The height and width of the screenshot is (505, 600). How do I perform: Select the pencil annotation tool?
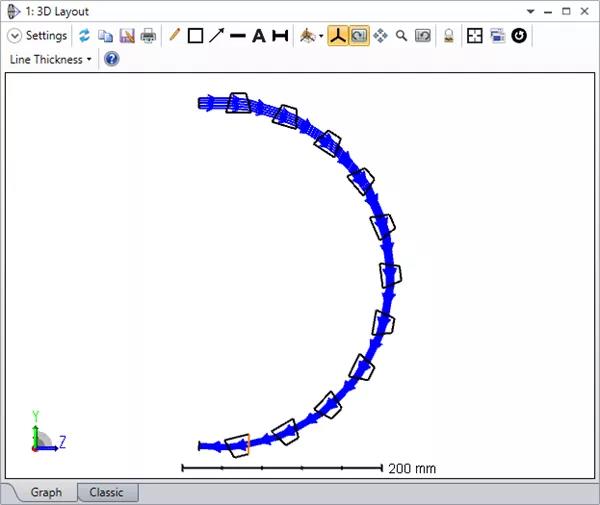(175, 36)
